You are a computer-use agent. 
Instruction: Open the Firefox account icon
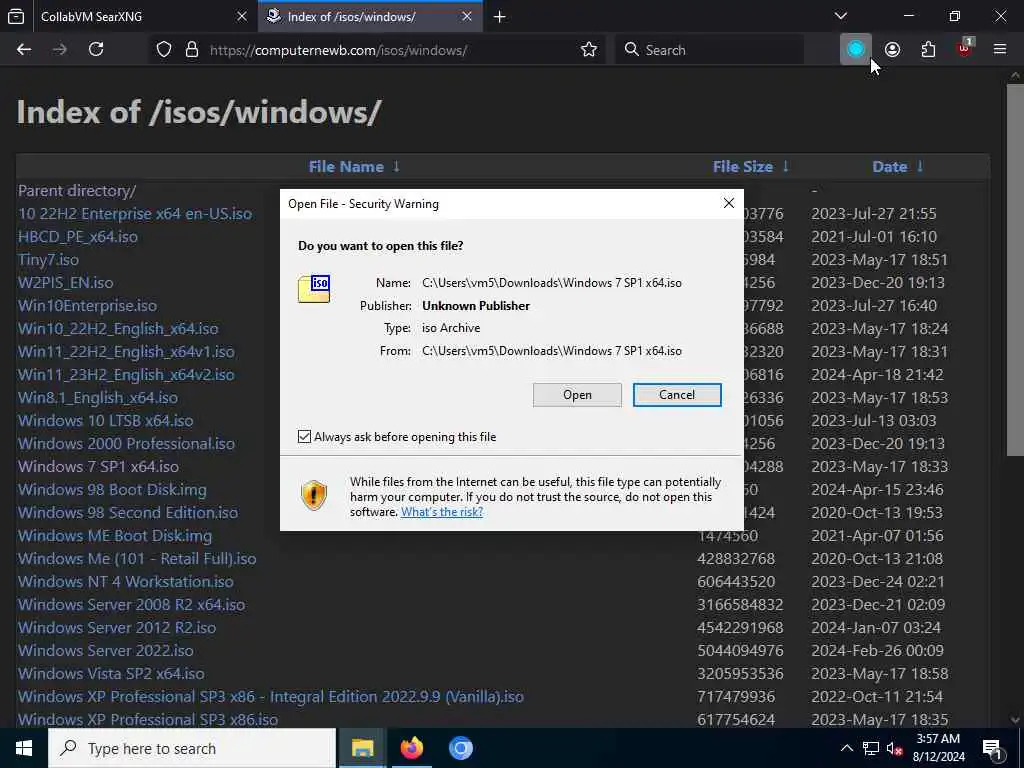(x=892, y=50)
